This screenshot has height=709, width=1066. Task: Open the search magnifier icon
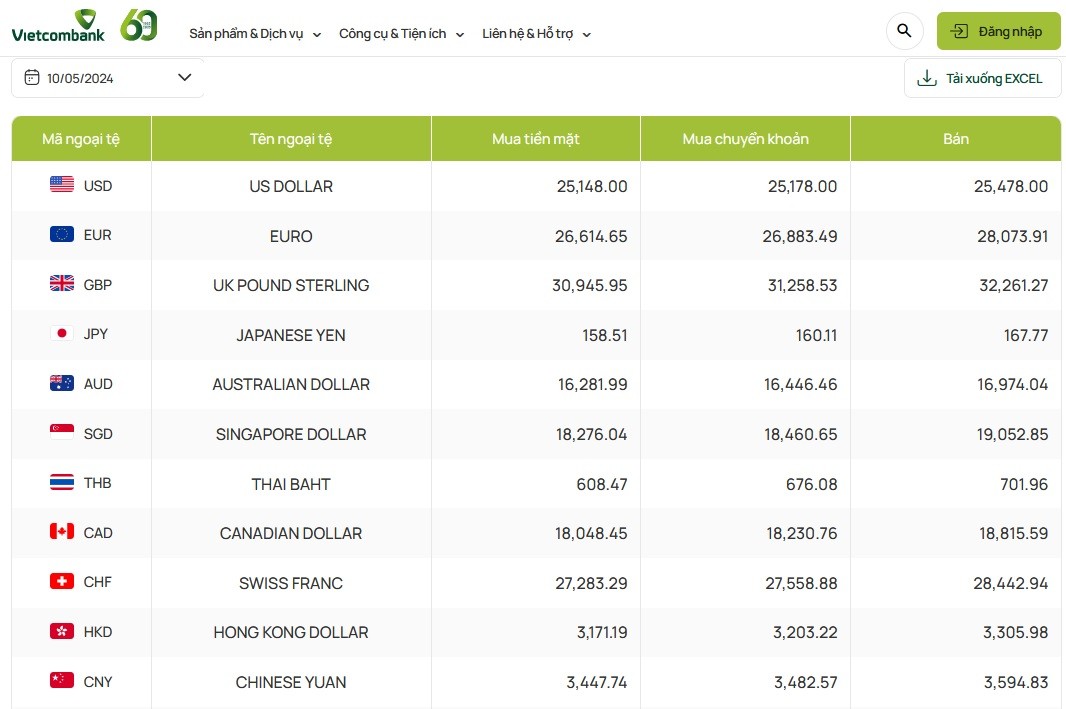pos(904,31)
